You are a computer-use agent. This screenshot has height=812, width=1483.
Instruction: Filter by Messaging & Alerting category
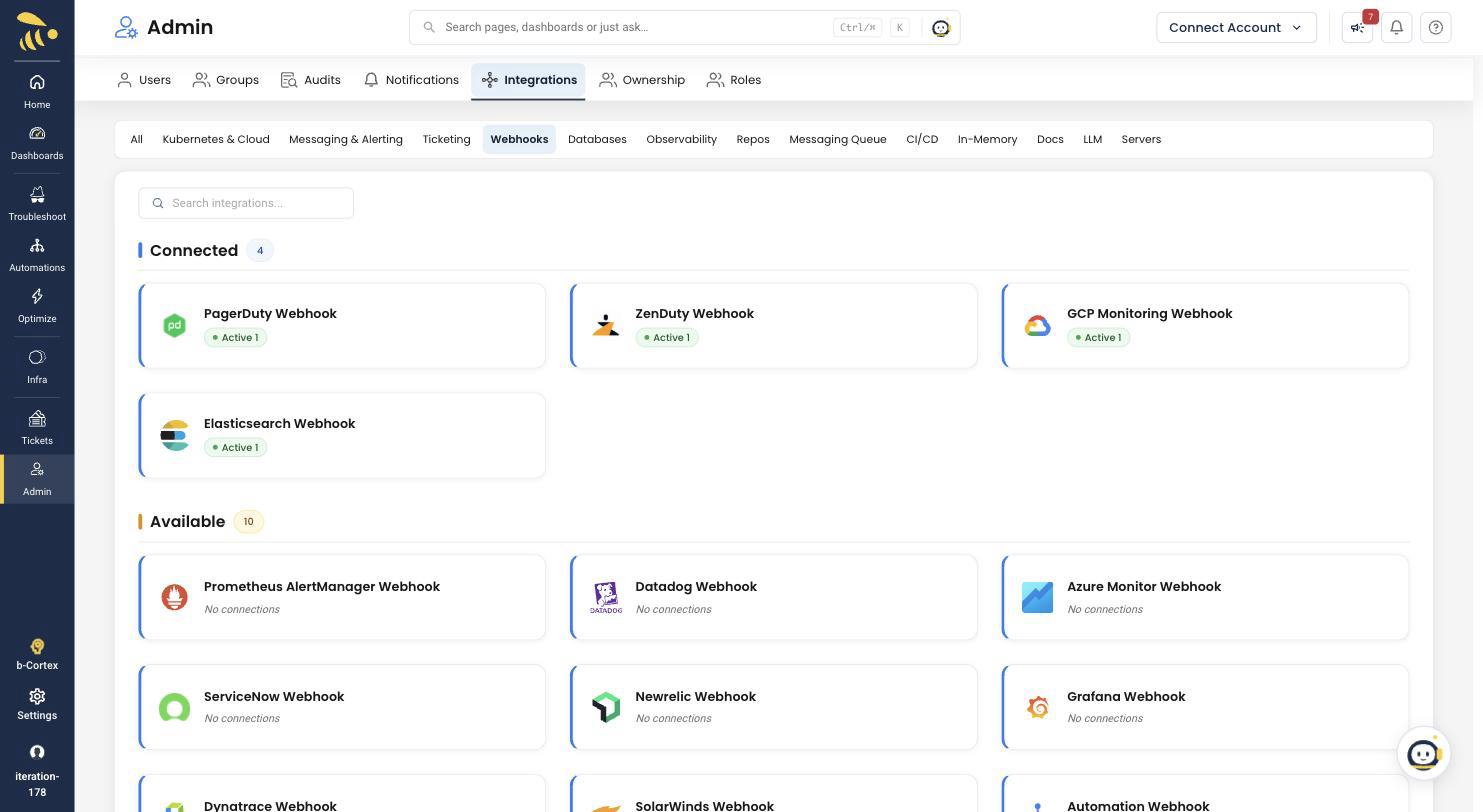(346, 139)
